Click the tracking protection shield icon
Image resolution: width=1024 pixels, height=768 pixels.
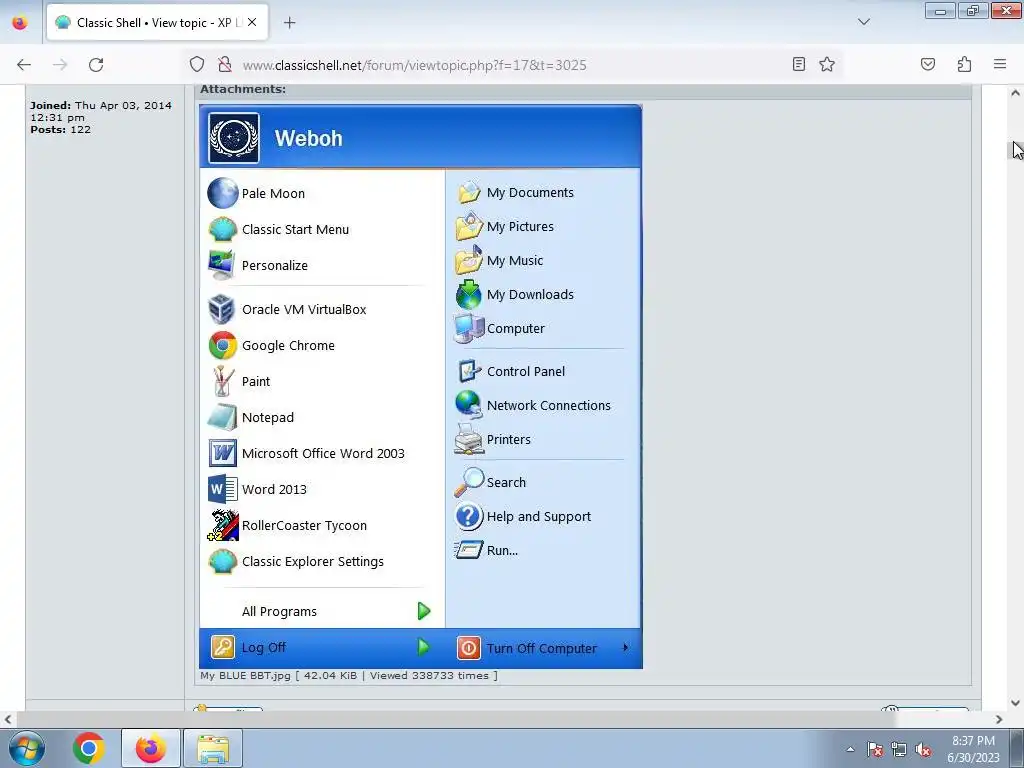[197, 64]
